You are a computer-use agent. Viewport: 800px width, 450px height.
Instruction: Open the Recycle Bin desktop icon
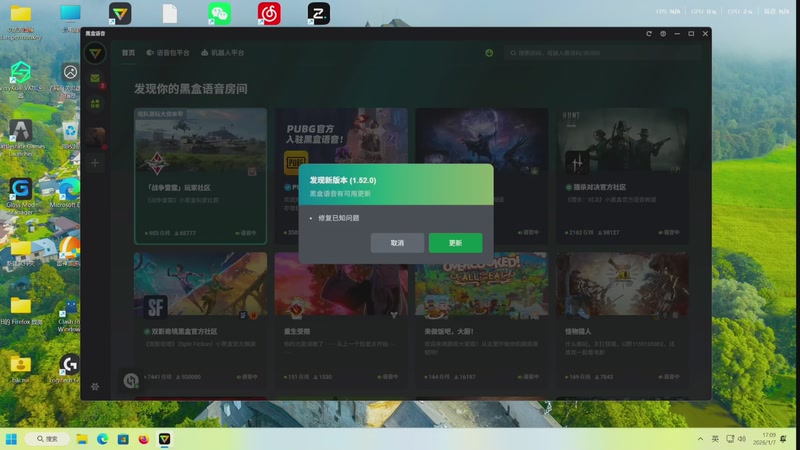click(70, 135)
